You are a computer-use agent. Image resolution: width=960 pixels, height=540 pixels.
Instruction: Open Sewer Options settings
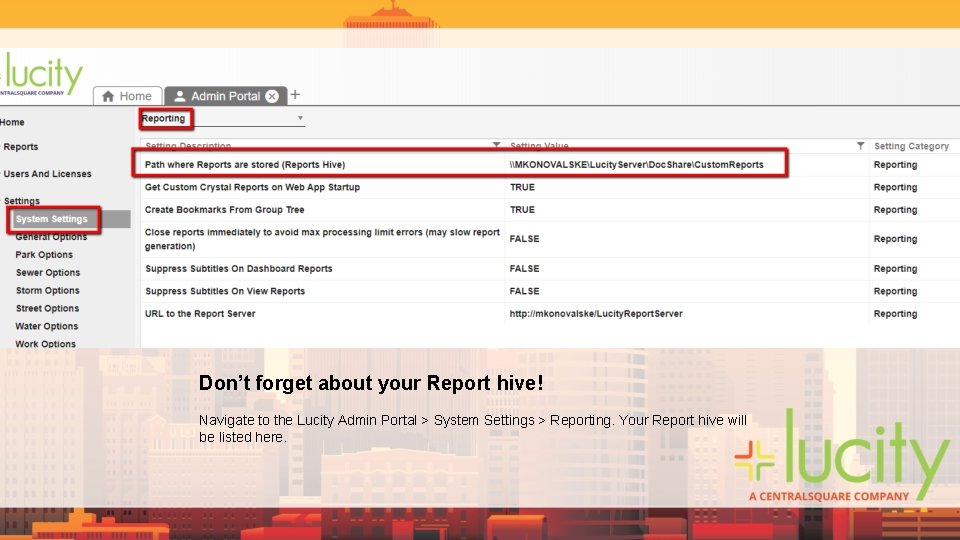coord(48,272)
